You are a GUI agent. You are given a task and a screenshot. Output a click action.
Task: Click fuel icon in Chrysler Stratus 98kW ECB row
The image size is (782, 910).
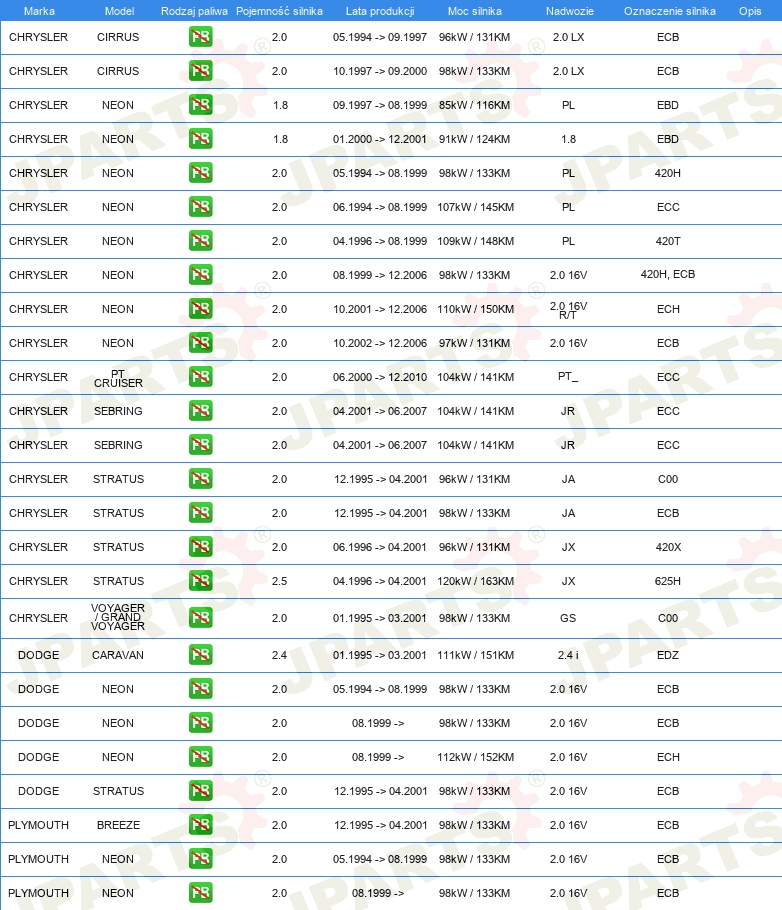(200, 513)
